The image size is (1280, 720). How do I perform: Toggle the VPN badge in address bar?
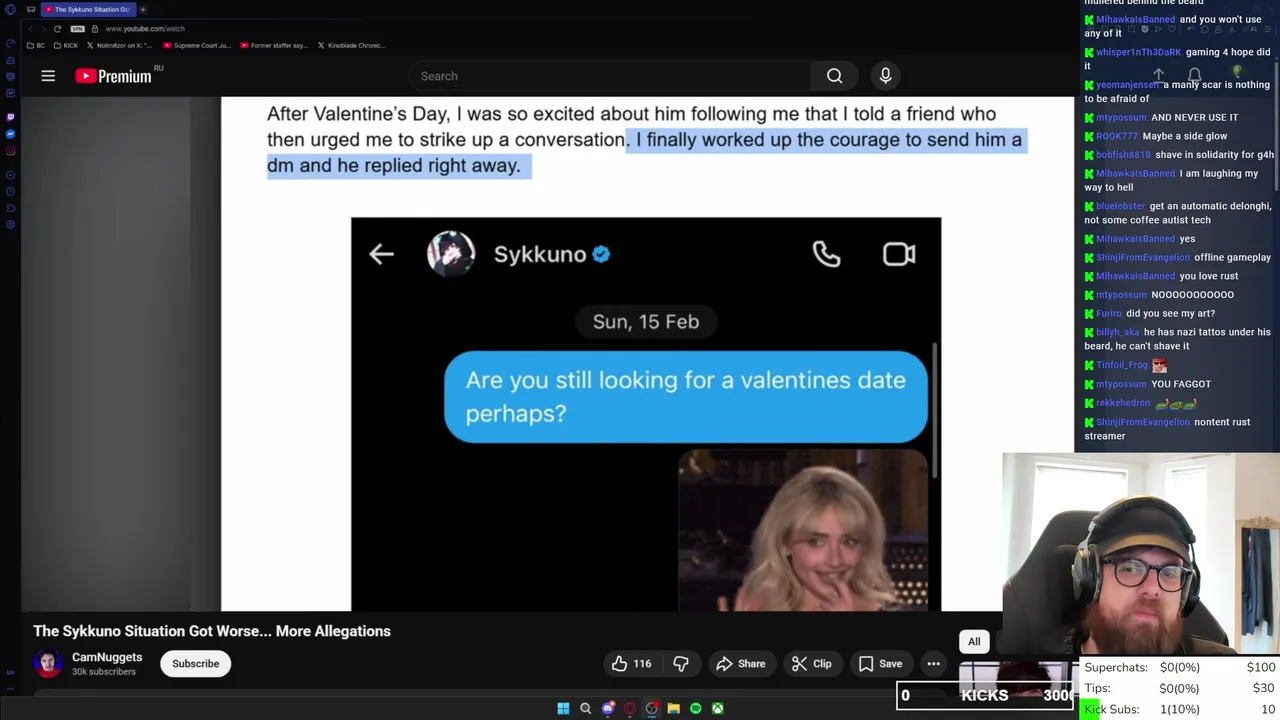pyautogui.click(x=78, y=29)
